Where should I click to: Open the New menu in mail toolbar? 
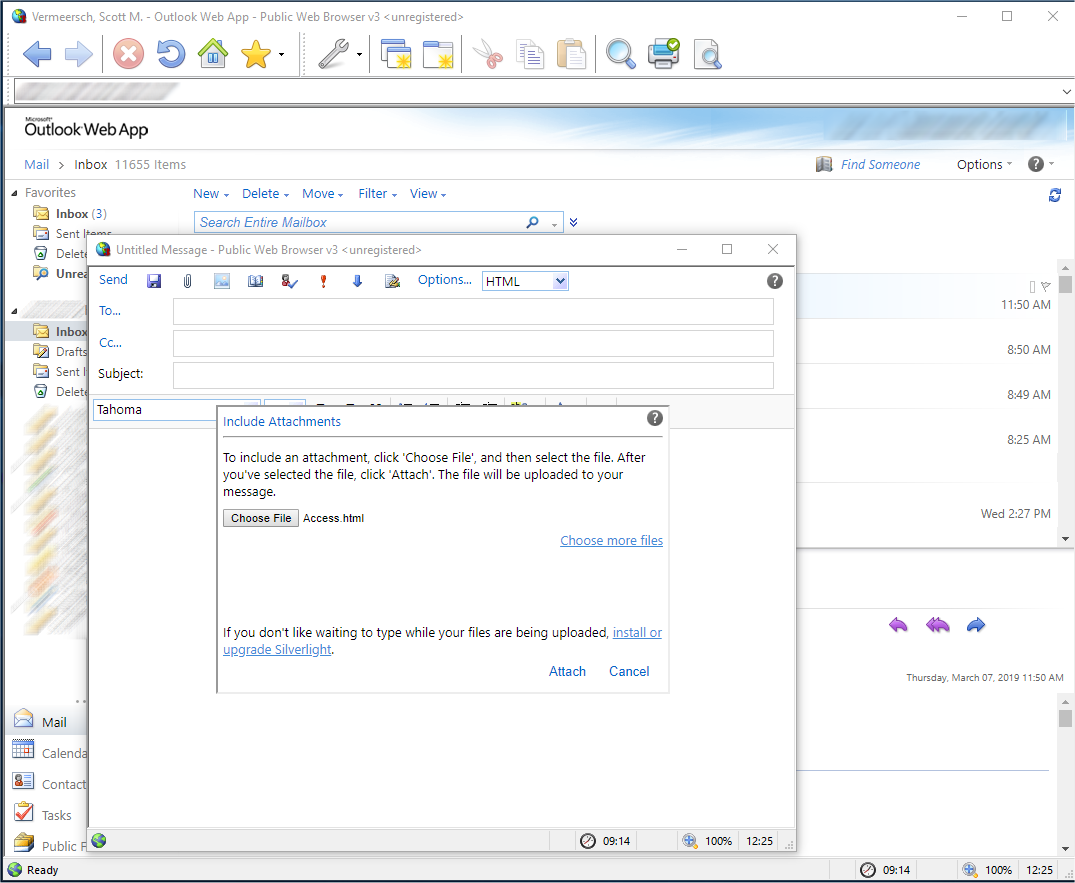tap(210, 194)
